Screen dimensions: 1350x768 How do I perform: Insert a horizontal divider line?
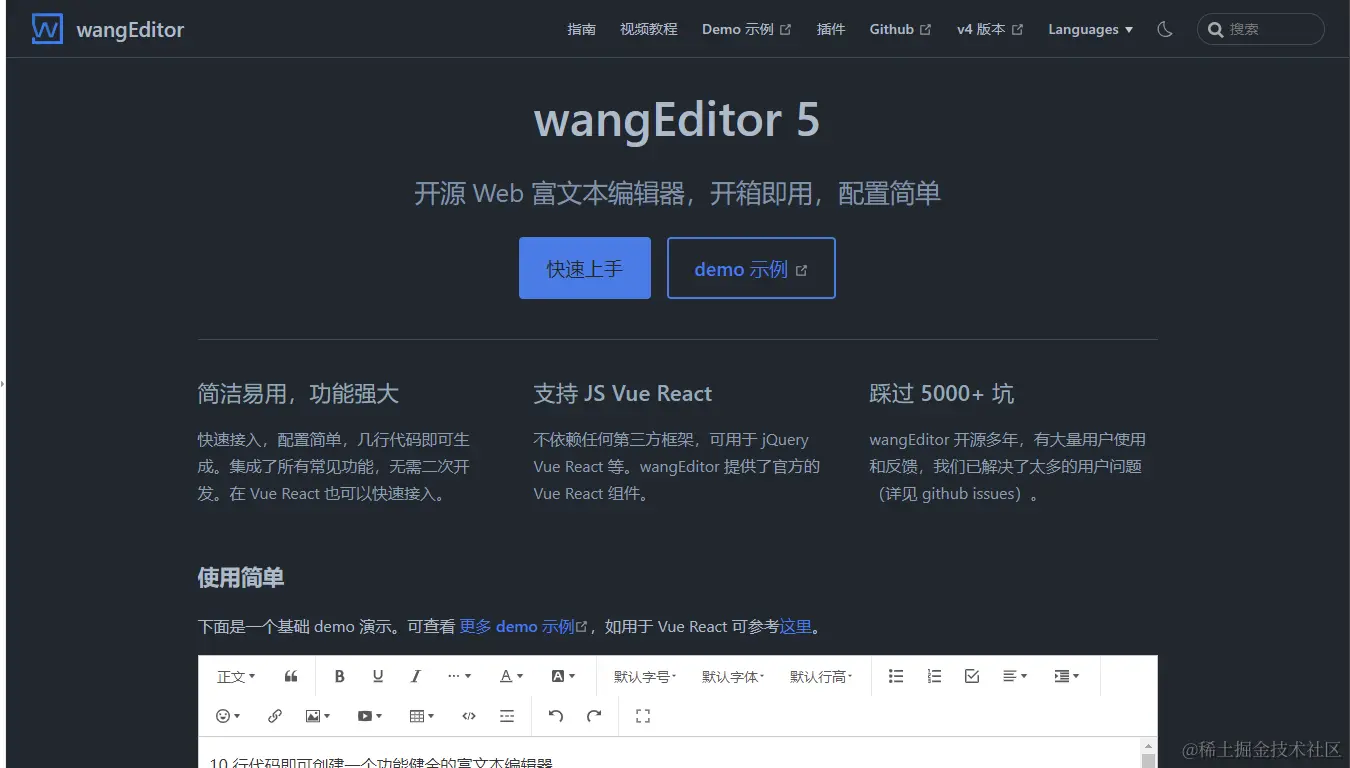[x=507, y=716]
